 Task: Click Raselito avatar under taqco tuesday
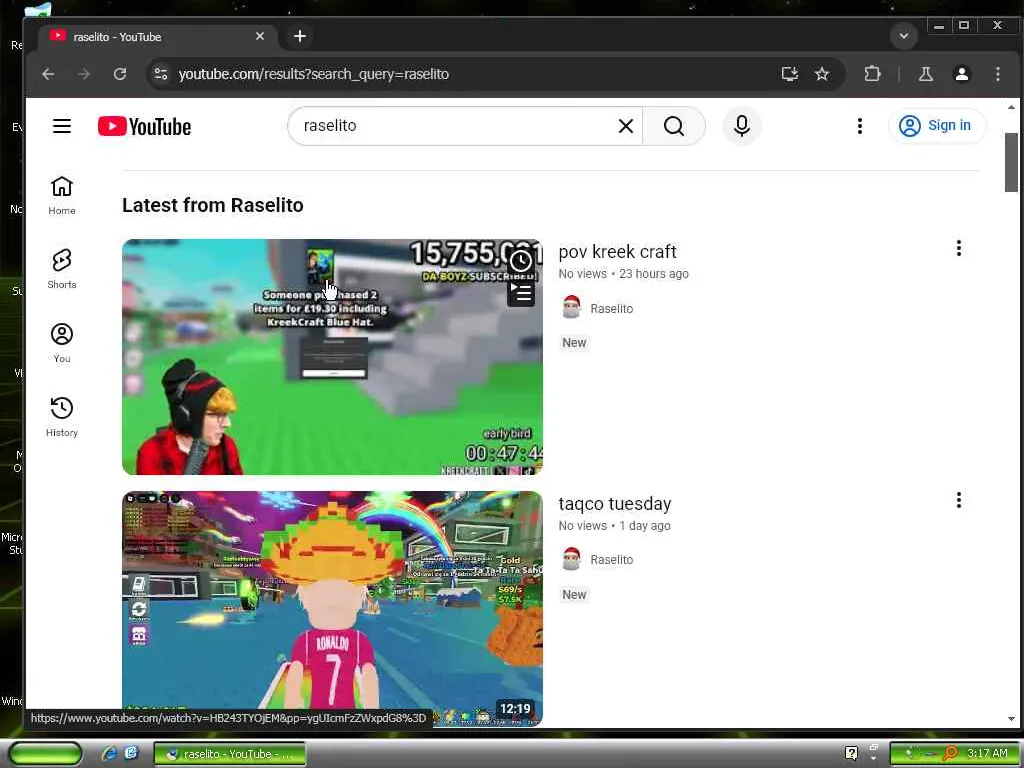click(571, 560)
